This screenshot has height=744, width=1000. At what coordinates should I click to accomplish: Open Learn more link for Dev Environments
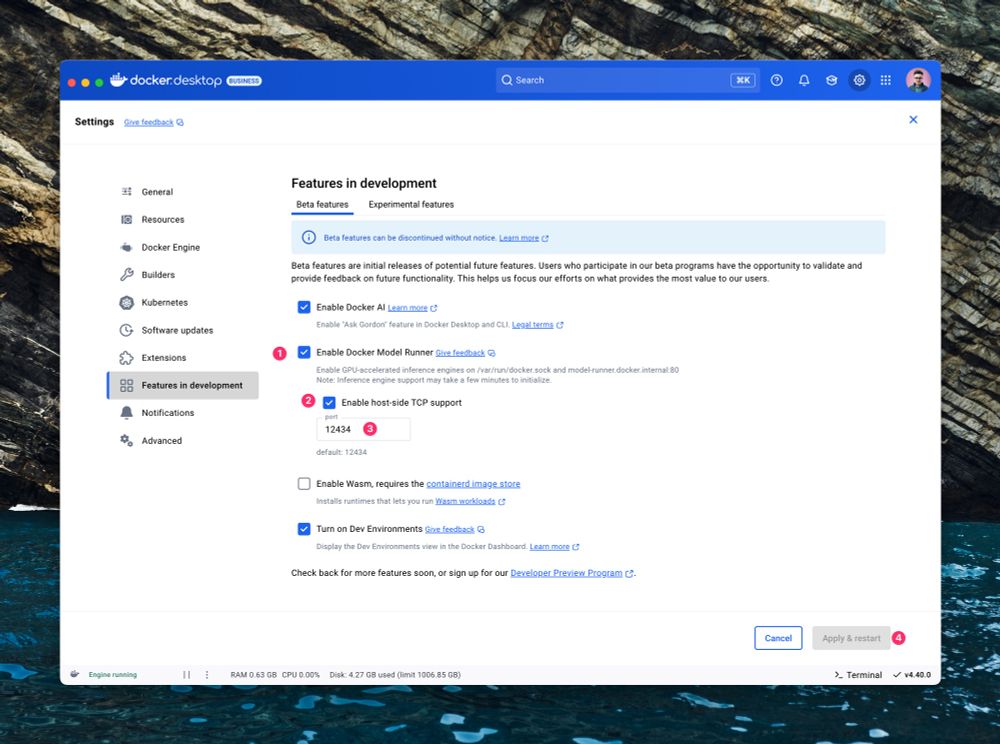point(550,546)
